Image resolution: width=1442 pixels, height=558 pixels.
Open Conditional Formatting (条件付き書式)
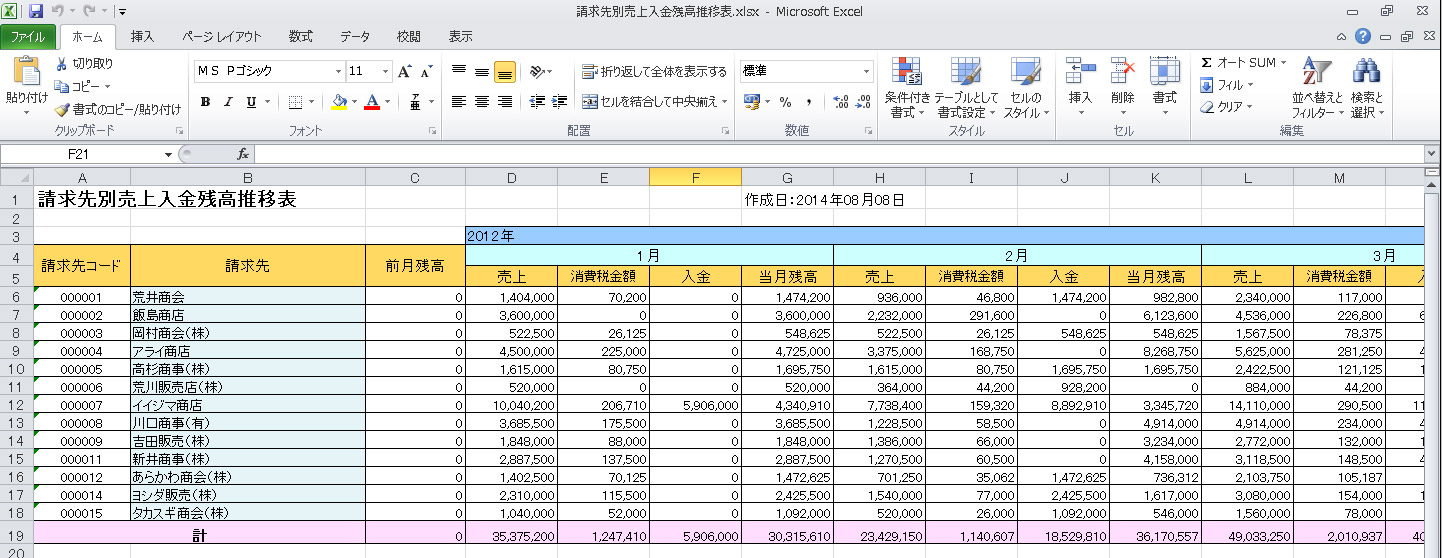(x=907, y=88)
